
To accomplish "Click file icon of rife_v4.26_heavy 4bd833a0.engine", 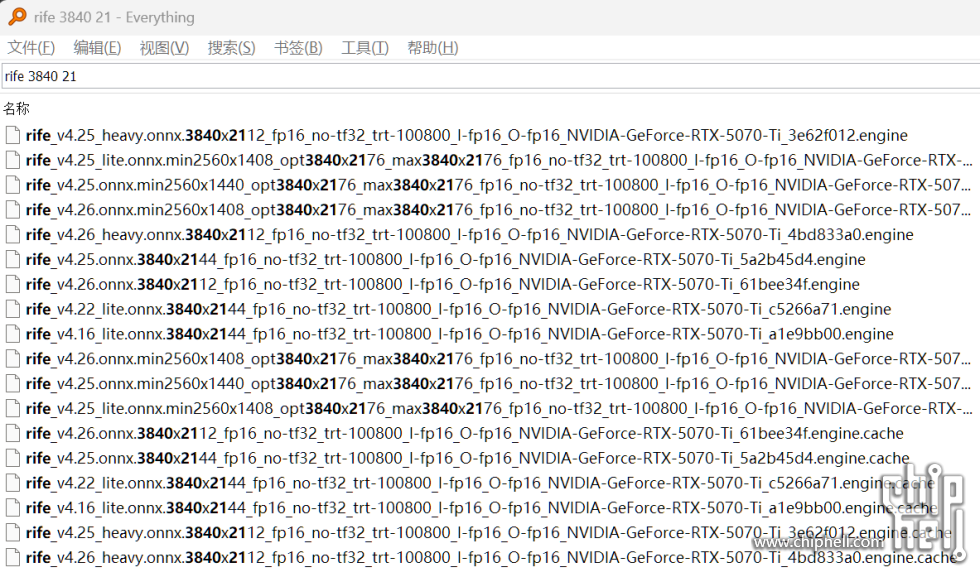I will pos(12,234).
